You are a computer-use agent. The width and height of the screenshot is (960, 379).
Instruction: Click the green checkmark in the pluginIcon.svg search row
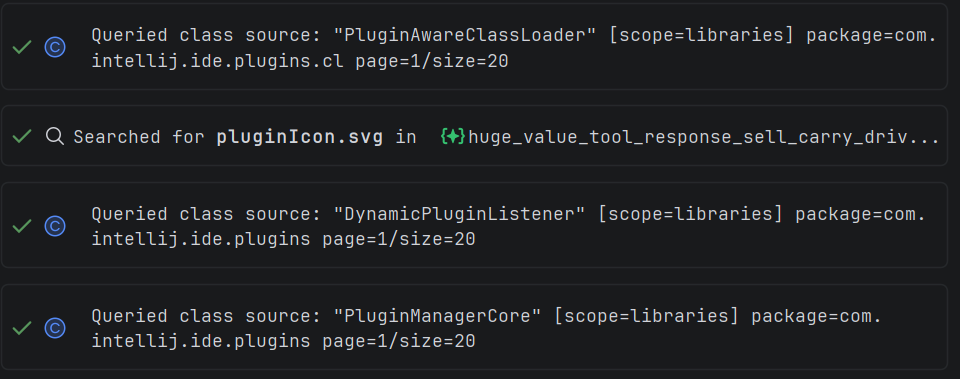(22, 136)
